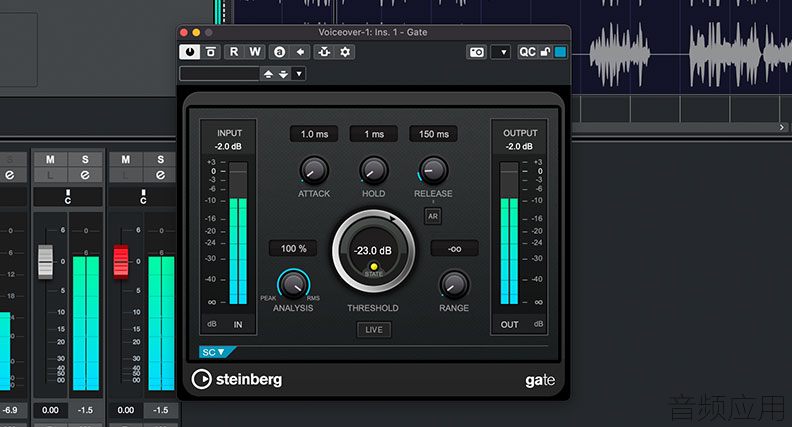This screenshot has height=427, width=792.
Task: Click the blue color square indicator
Action: coord(560,52)
